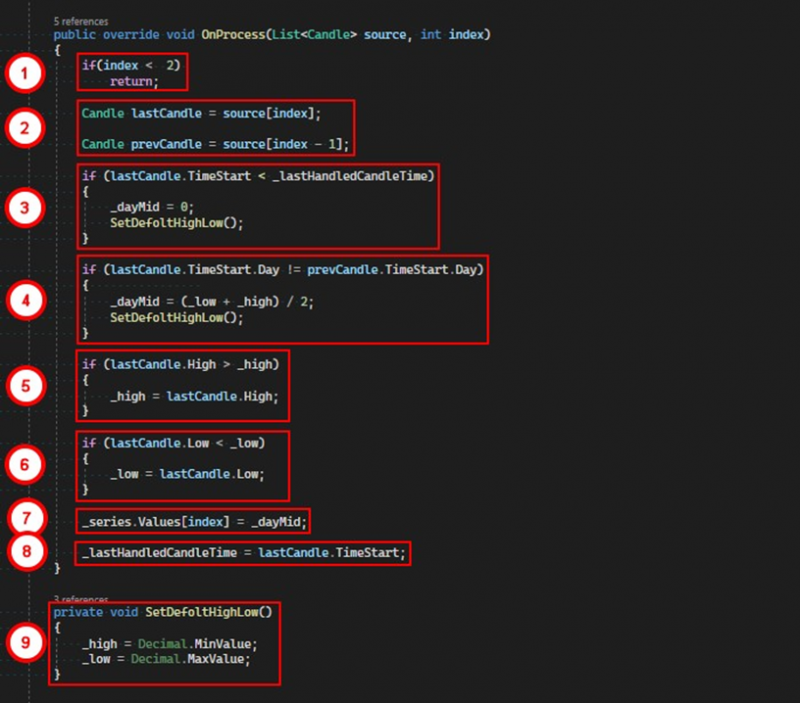Select the List<Candle> parameter type
This screenshot has height=703, width=800.
tap(314, 35)
